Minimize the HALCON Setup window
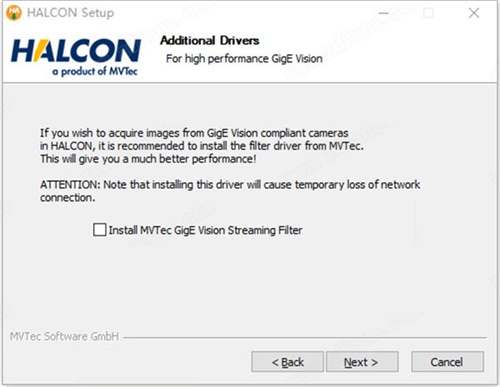 point(384,13)
